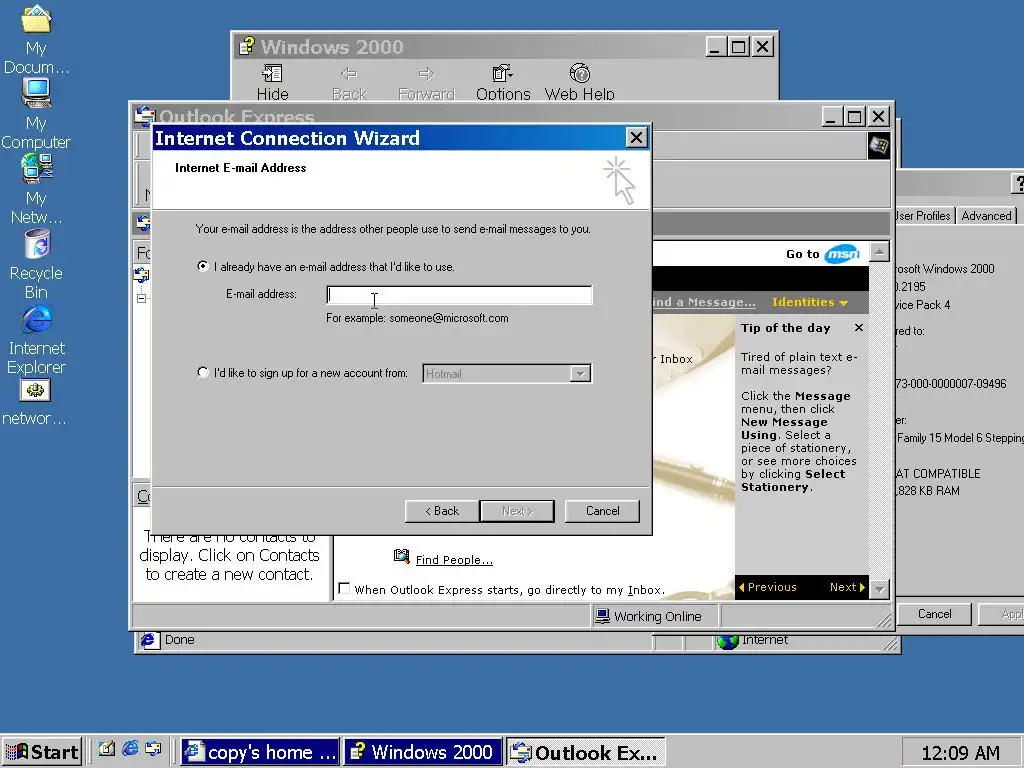Maximize the Windows 2000 help window

(x=739, y=46)
